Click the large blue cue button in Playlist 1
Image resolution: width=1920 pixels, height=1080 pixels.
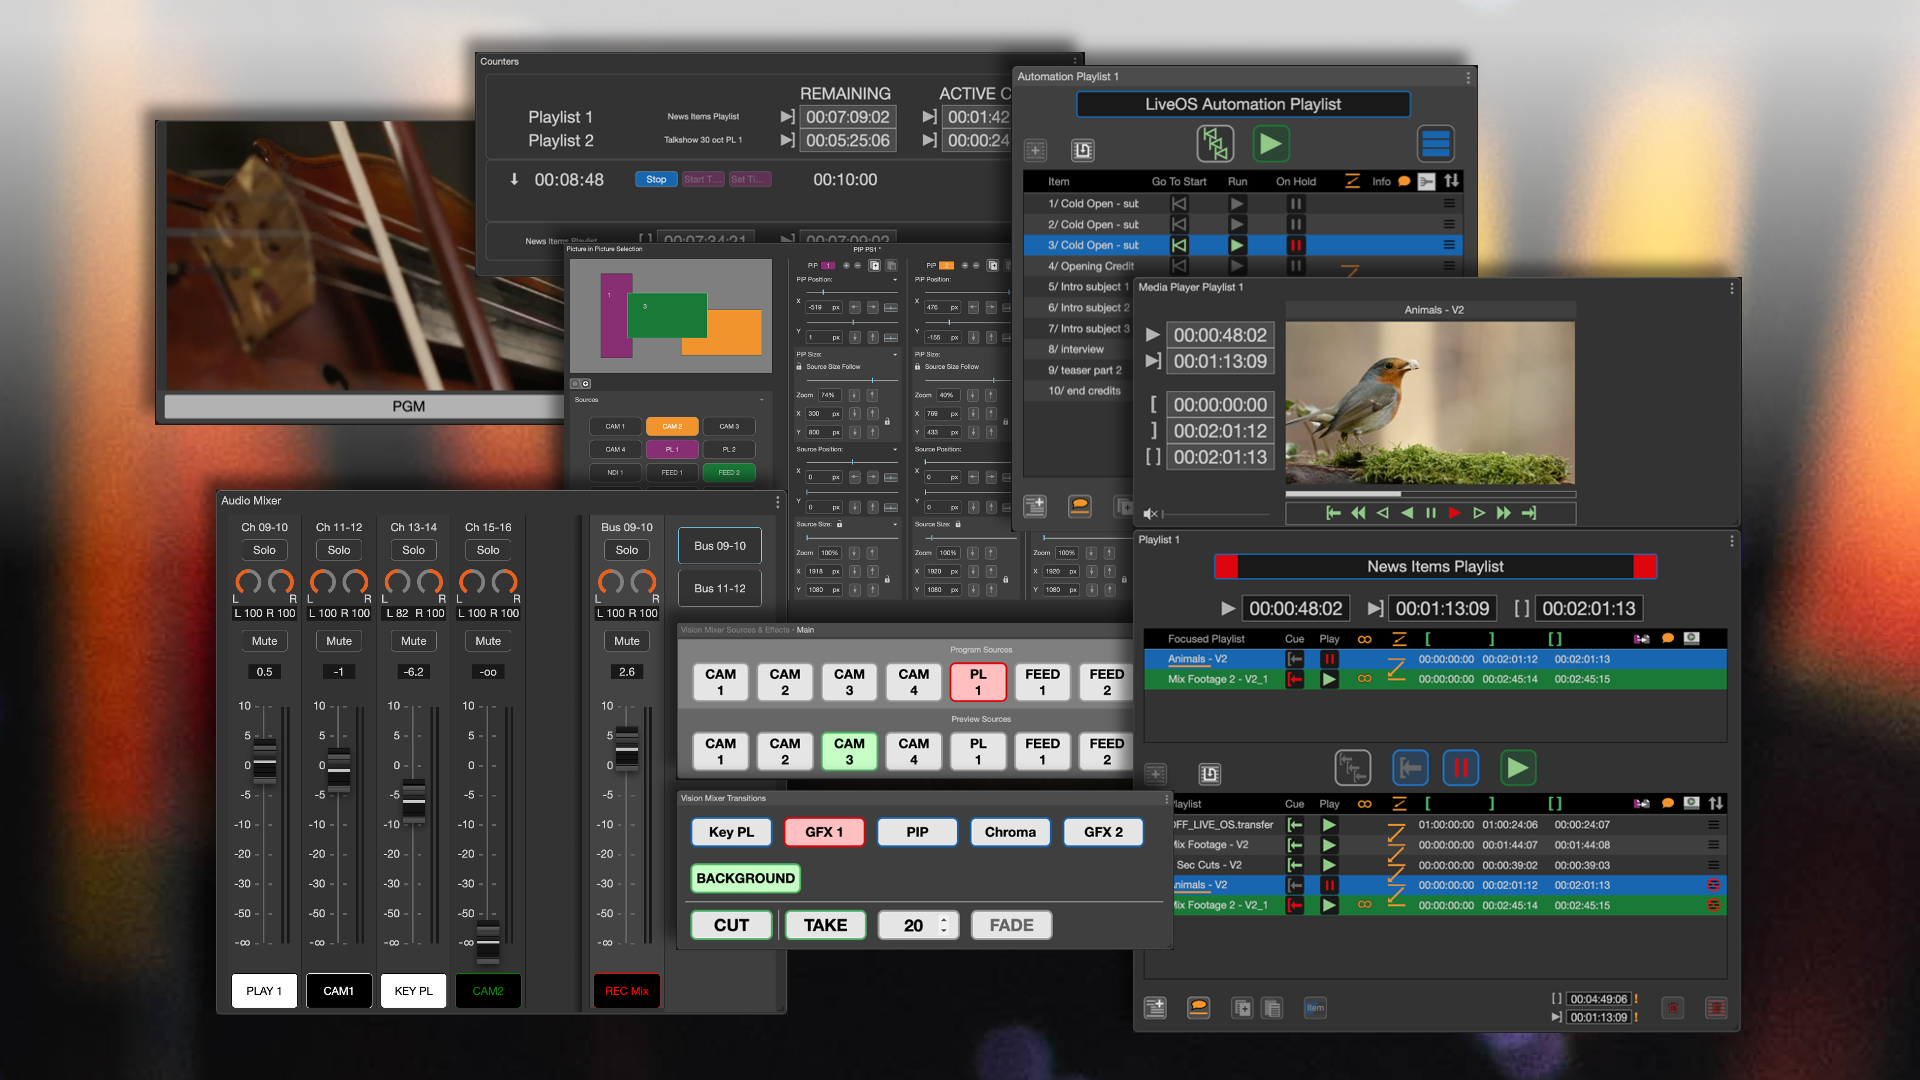(x=1410, y=768)
